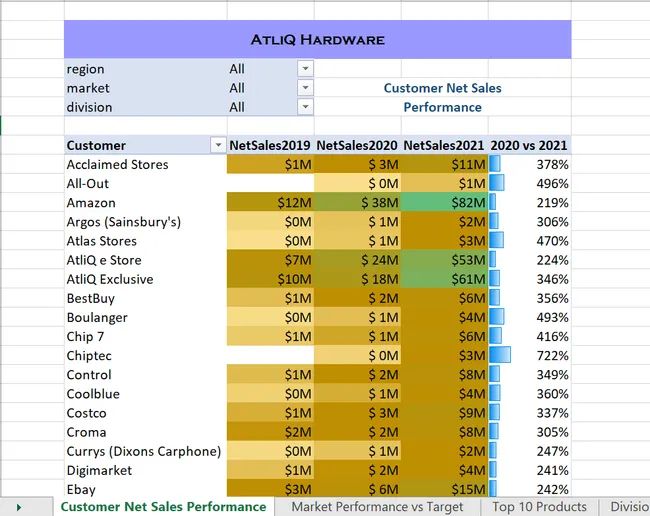
Task: Select Ebay's $6M NetSales2020 cell
Action: [x=357, y=489]
